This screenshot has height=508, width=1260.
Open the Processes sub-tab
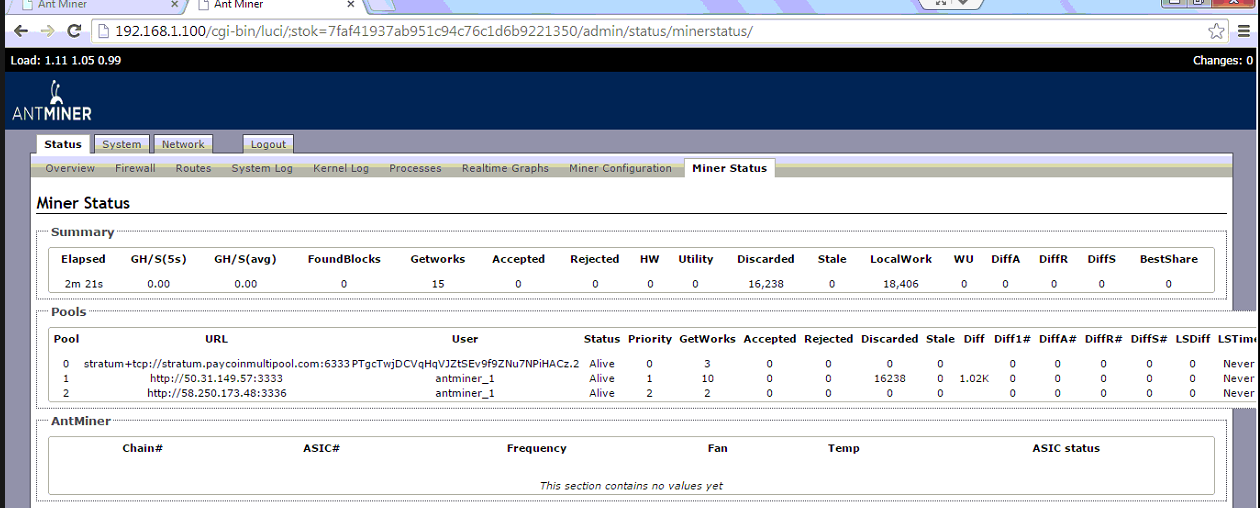tap(415, 168)
